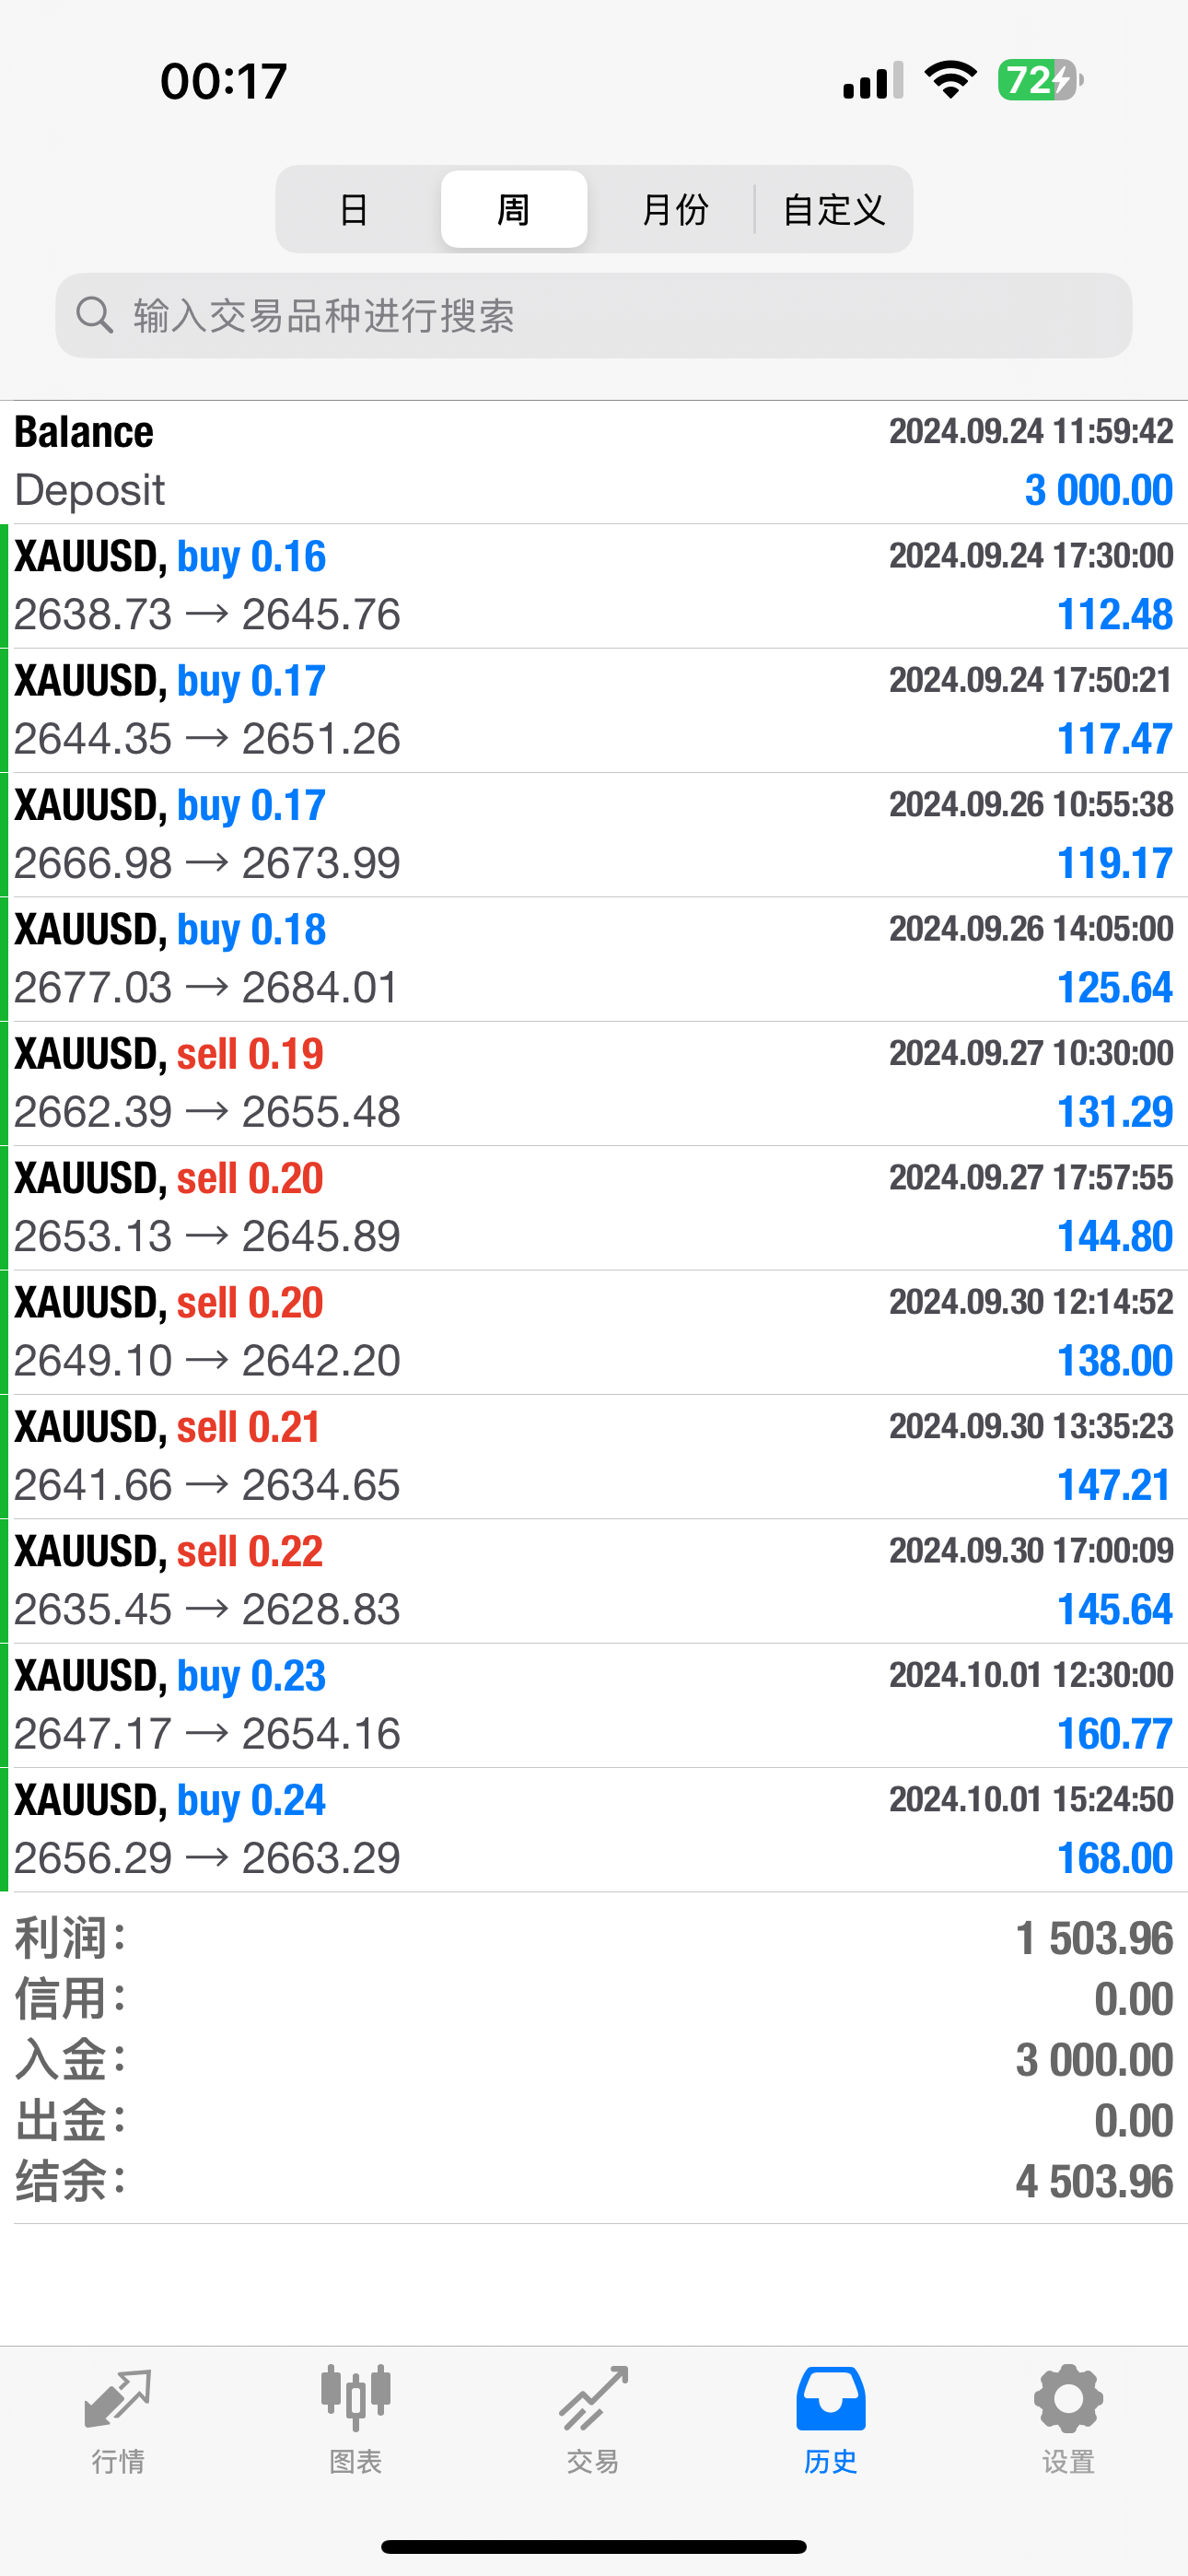
Task: Tap the 119.17 profit value
Action: [1115, 864]
